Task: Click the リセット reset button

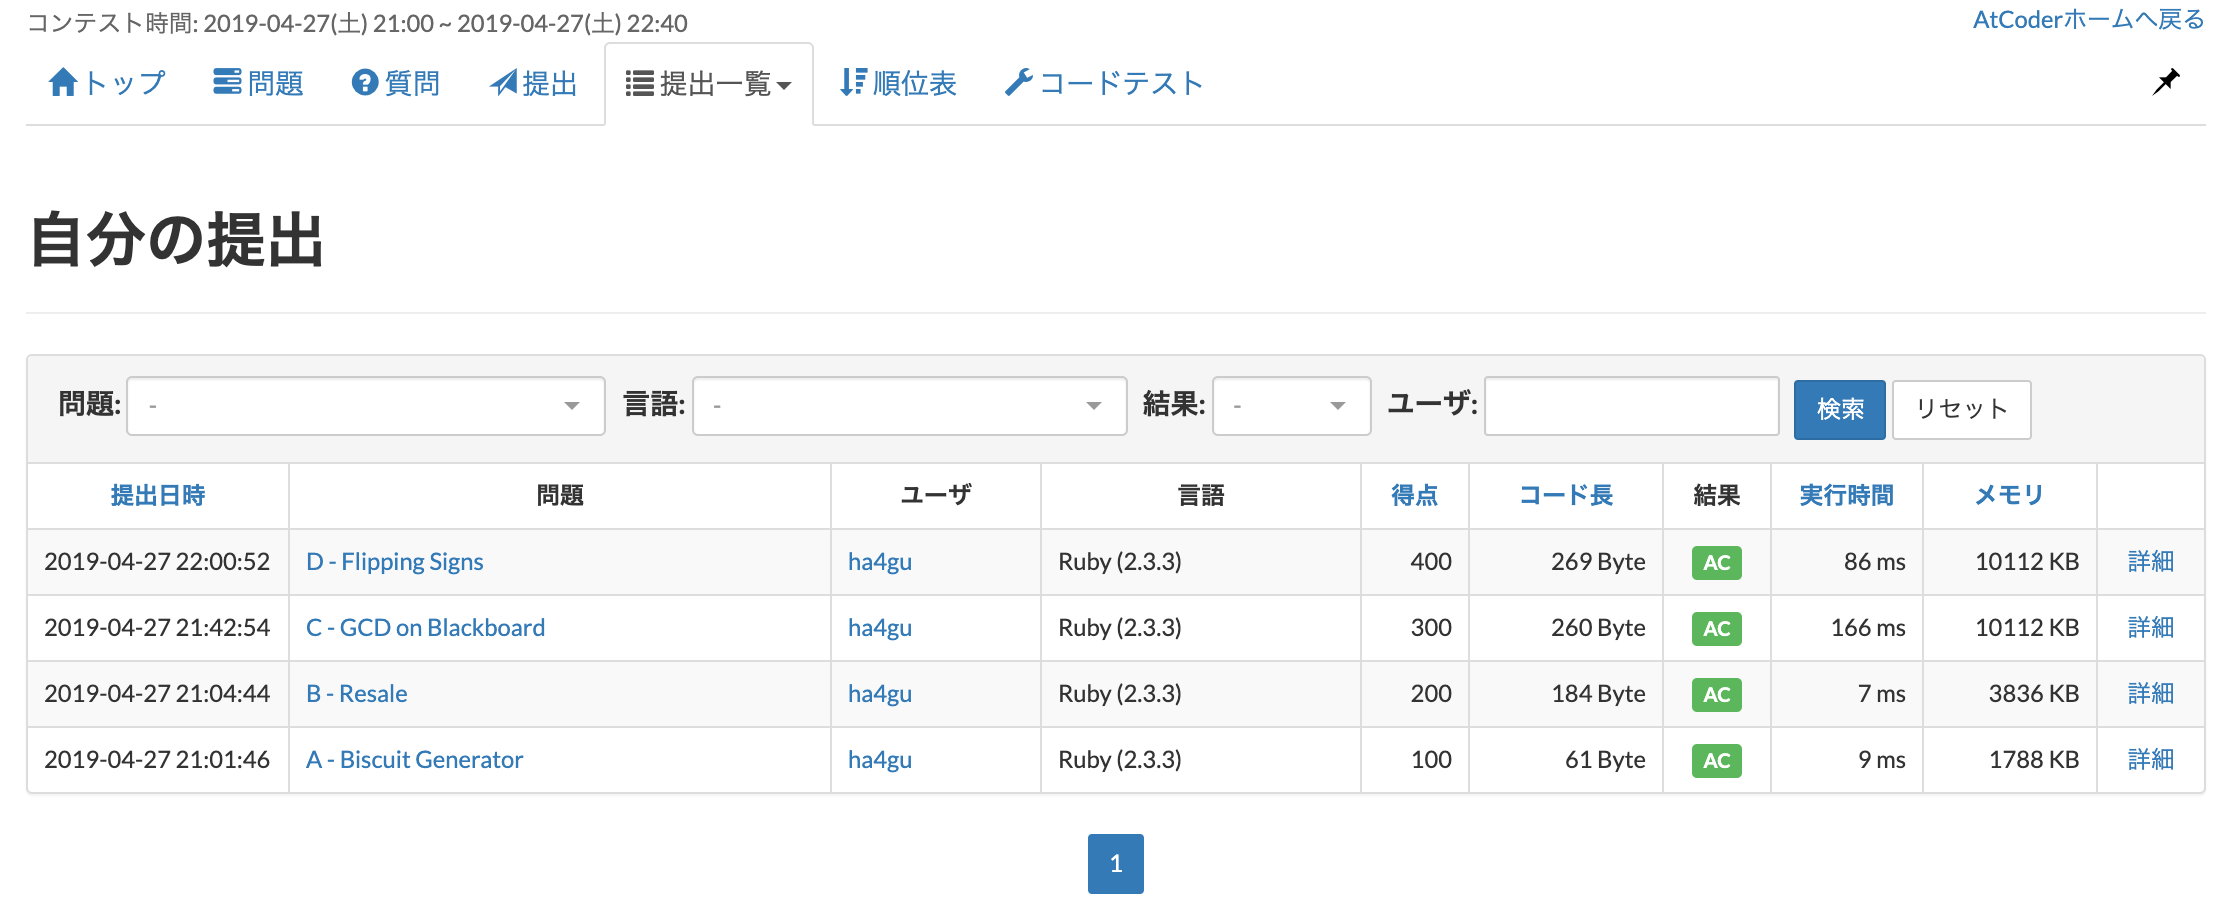Action: (x=1959, y=408)
